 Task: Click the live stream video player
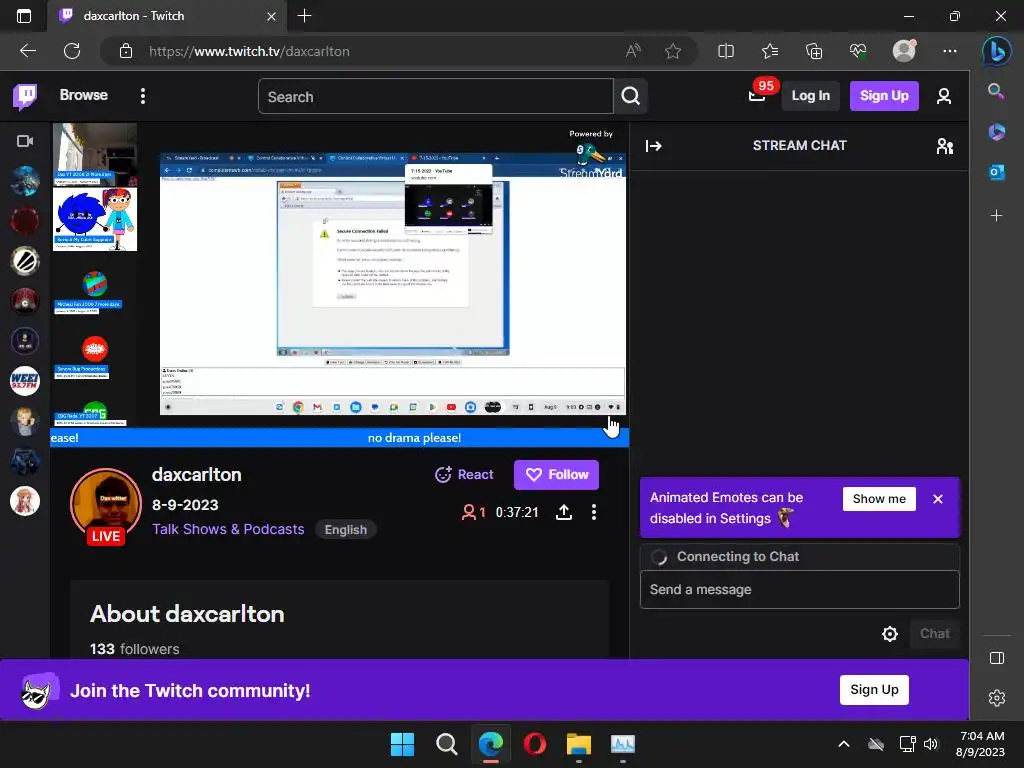point(340,285)
